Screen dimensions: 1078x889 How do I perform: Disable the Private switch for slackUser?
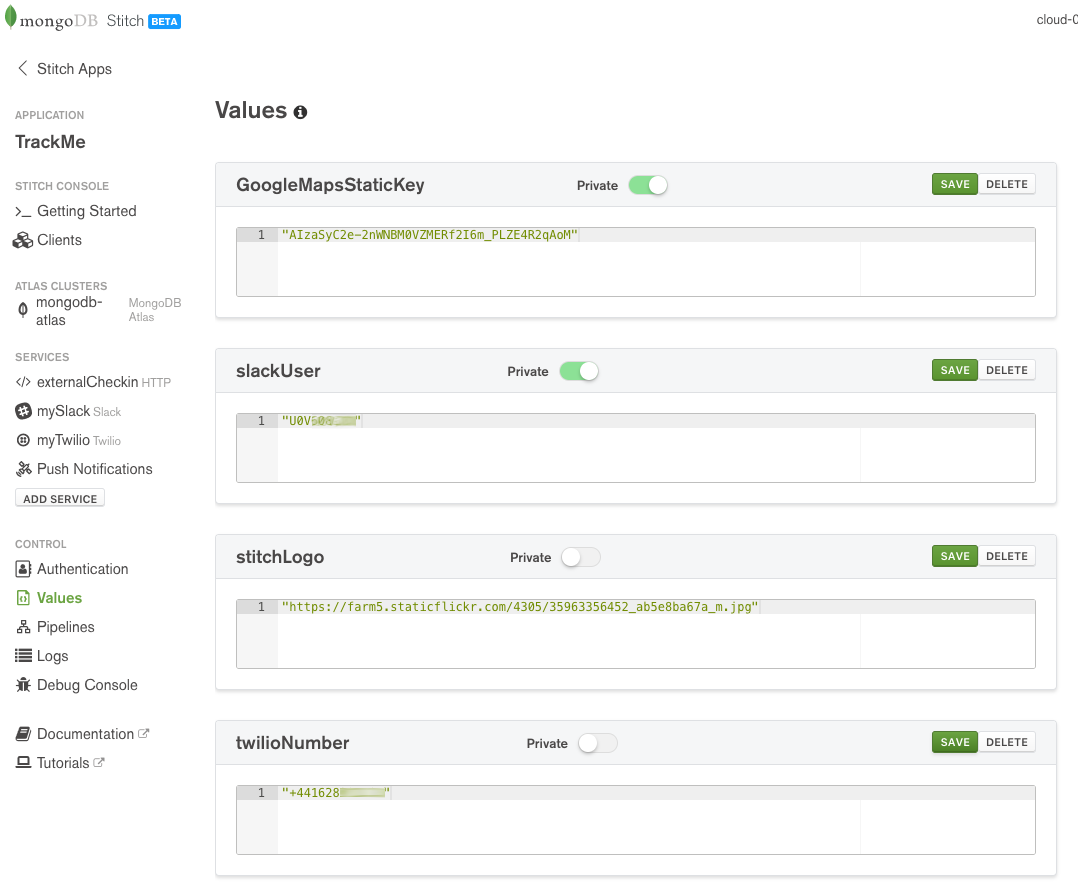point(579,370)
